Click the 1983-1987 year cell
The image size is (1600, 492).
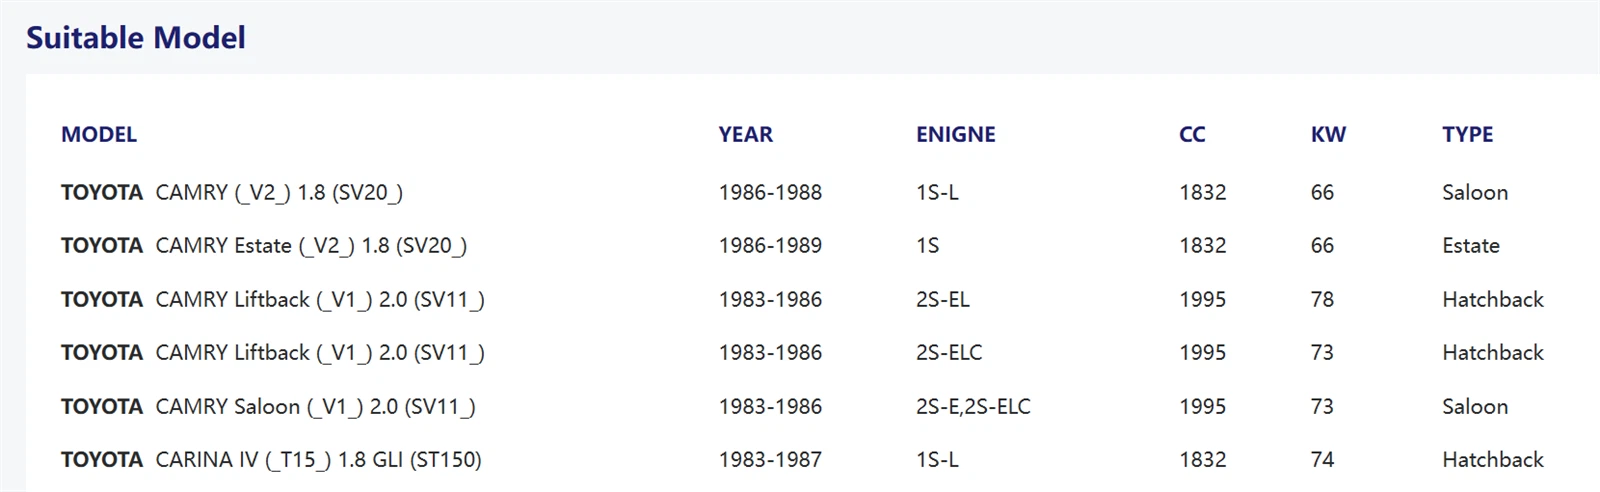click(770, 460)
